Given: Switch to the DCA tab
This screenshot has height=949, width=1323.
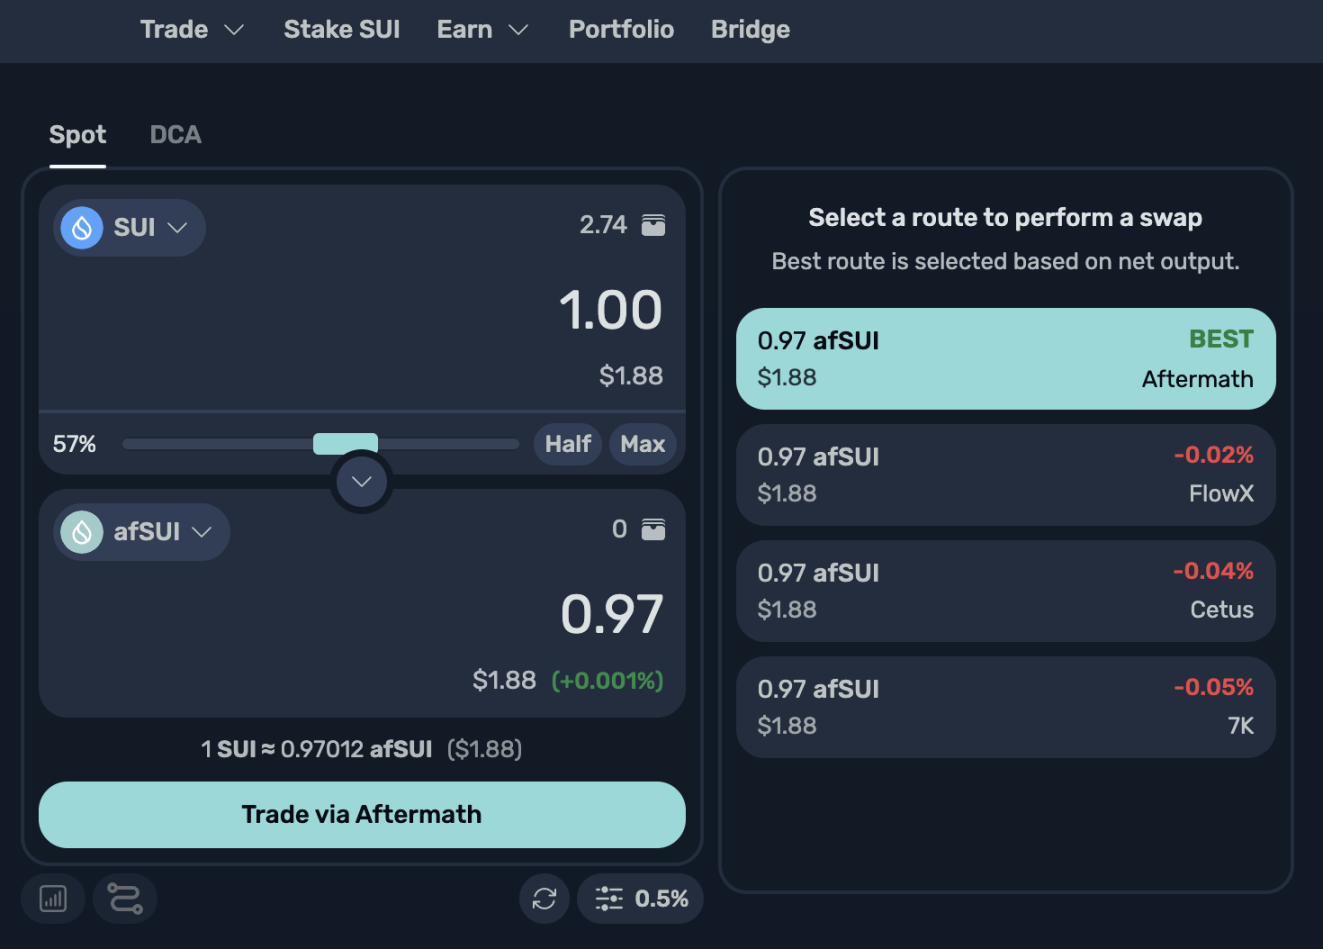Looking at the screenshot, I should [176, 135].
